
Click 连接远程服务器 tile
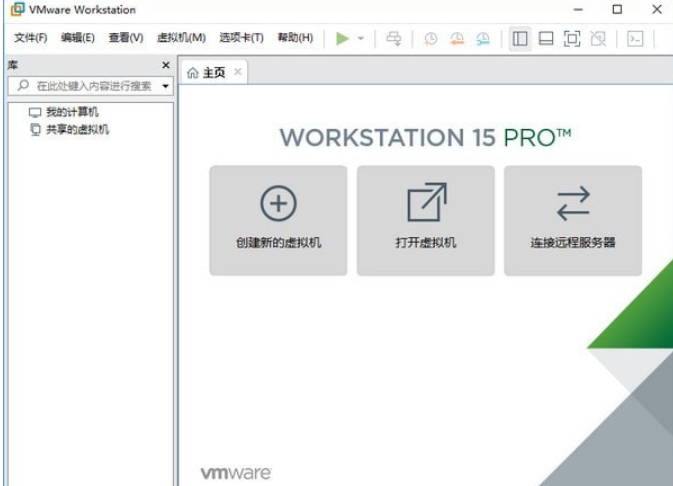[x=573, y=220]
